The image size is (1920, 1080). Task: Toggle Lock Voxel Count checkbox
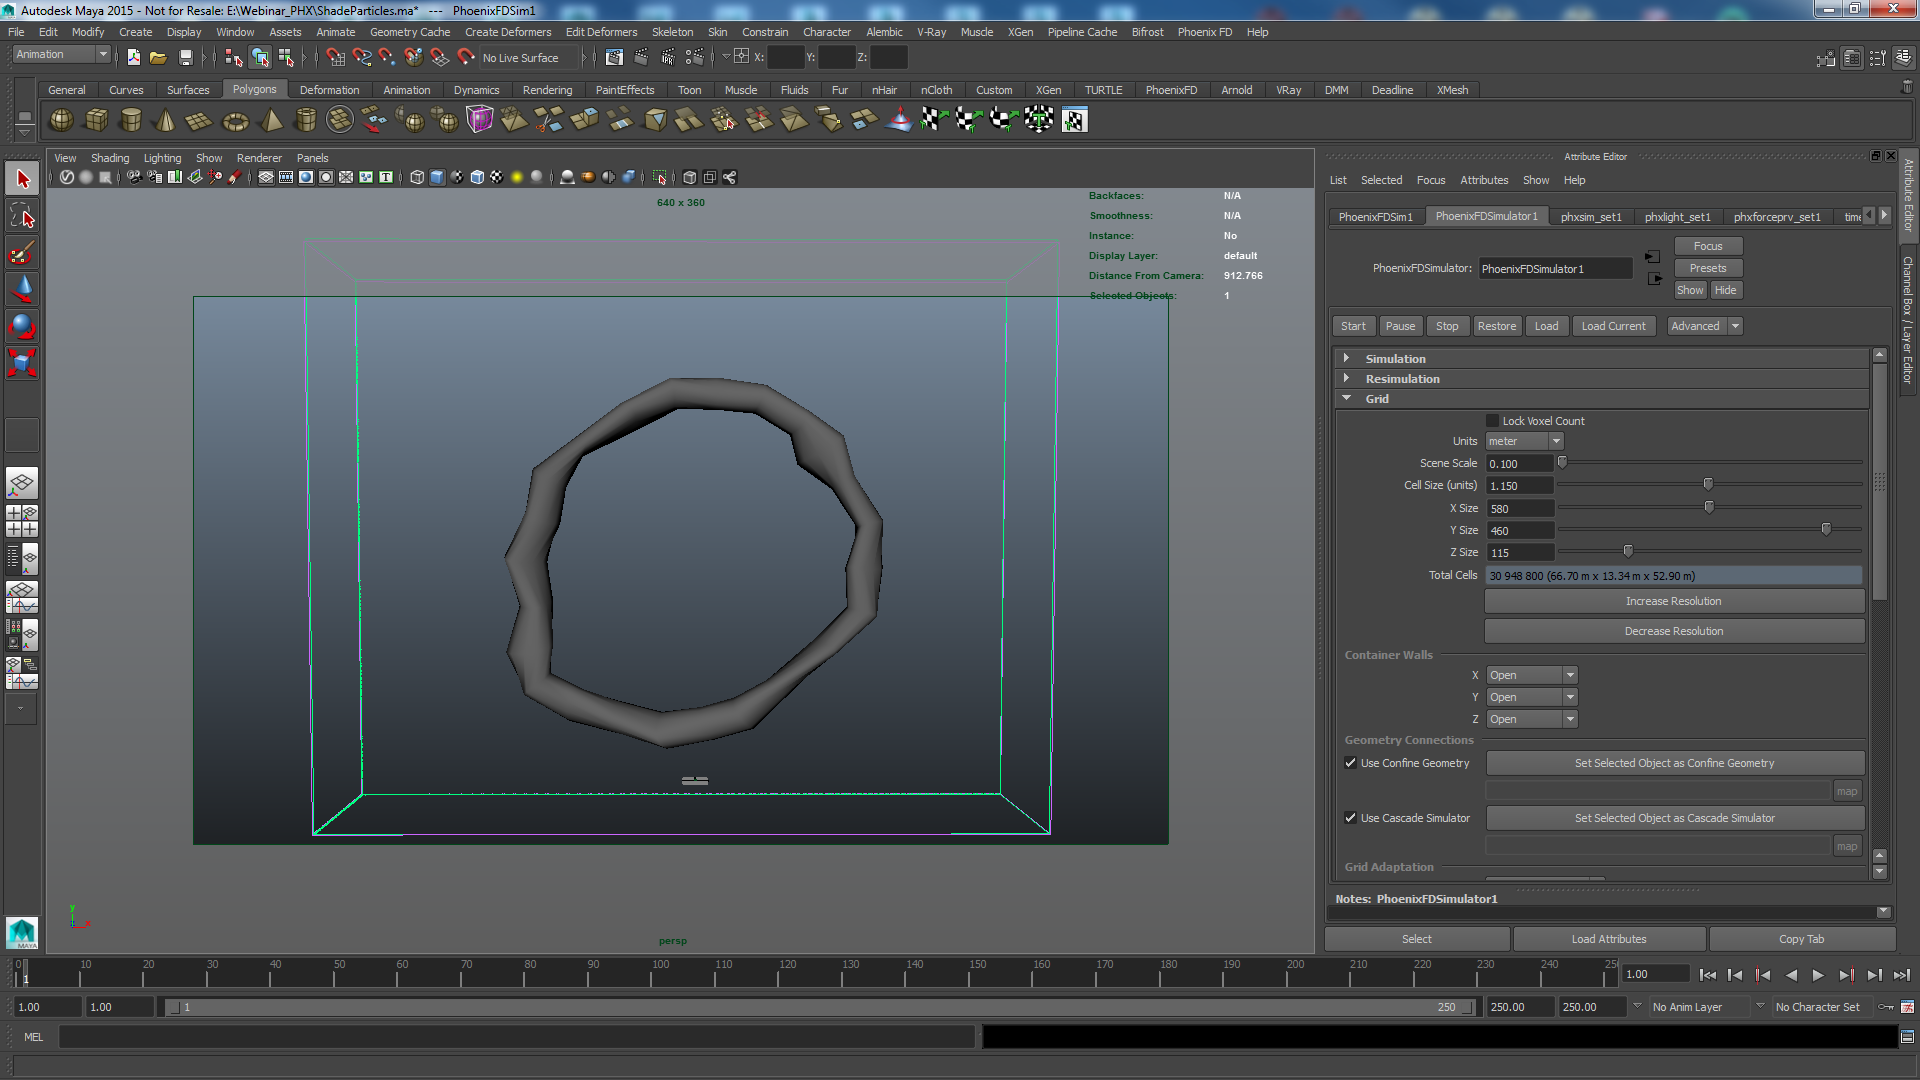click(x=1493, y=421)
